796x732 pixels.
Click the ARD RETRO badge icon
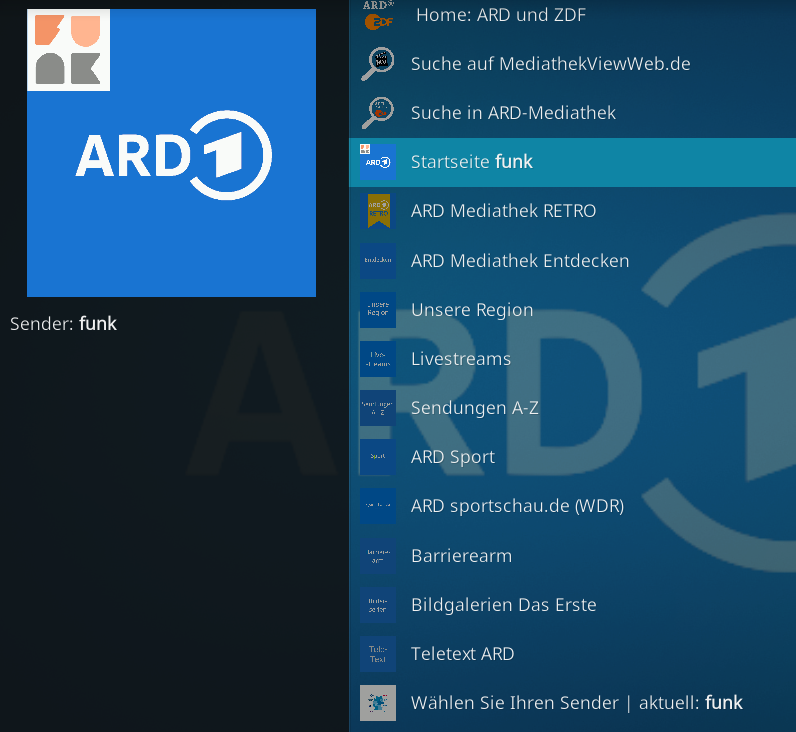[x=378, y=211]
